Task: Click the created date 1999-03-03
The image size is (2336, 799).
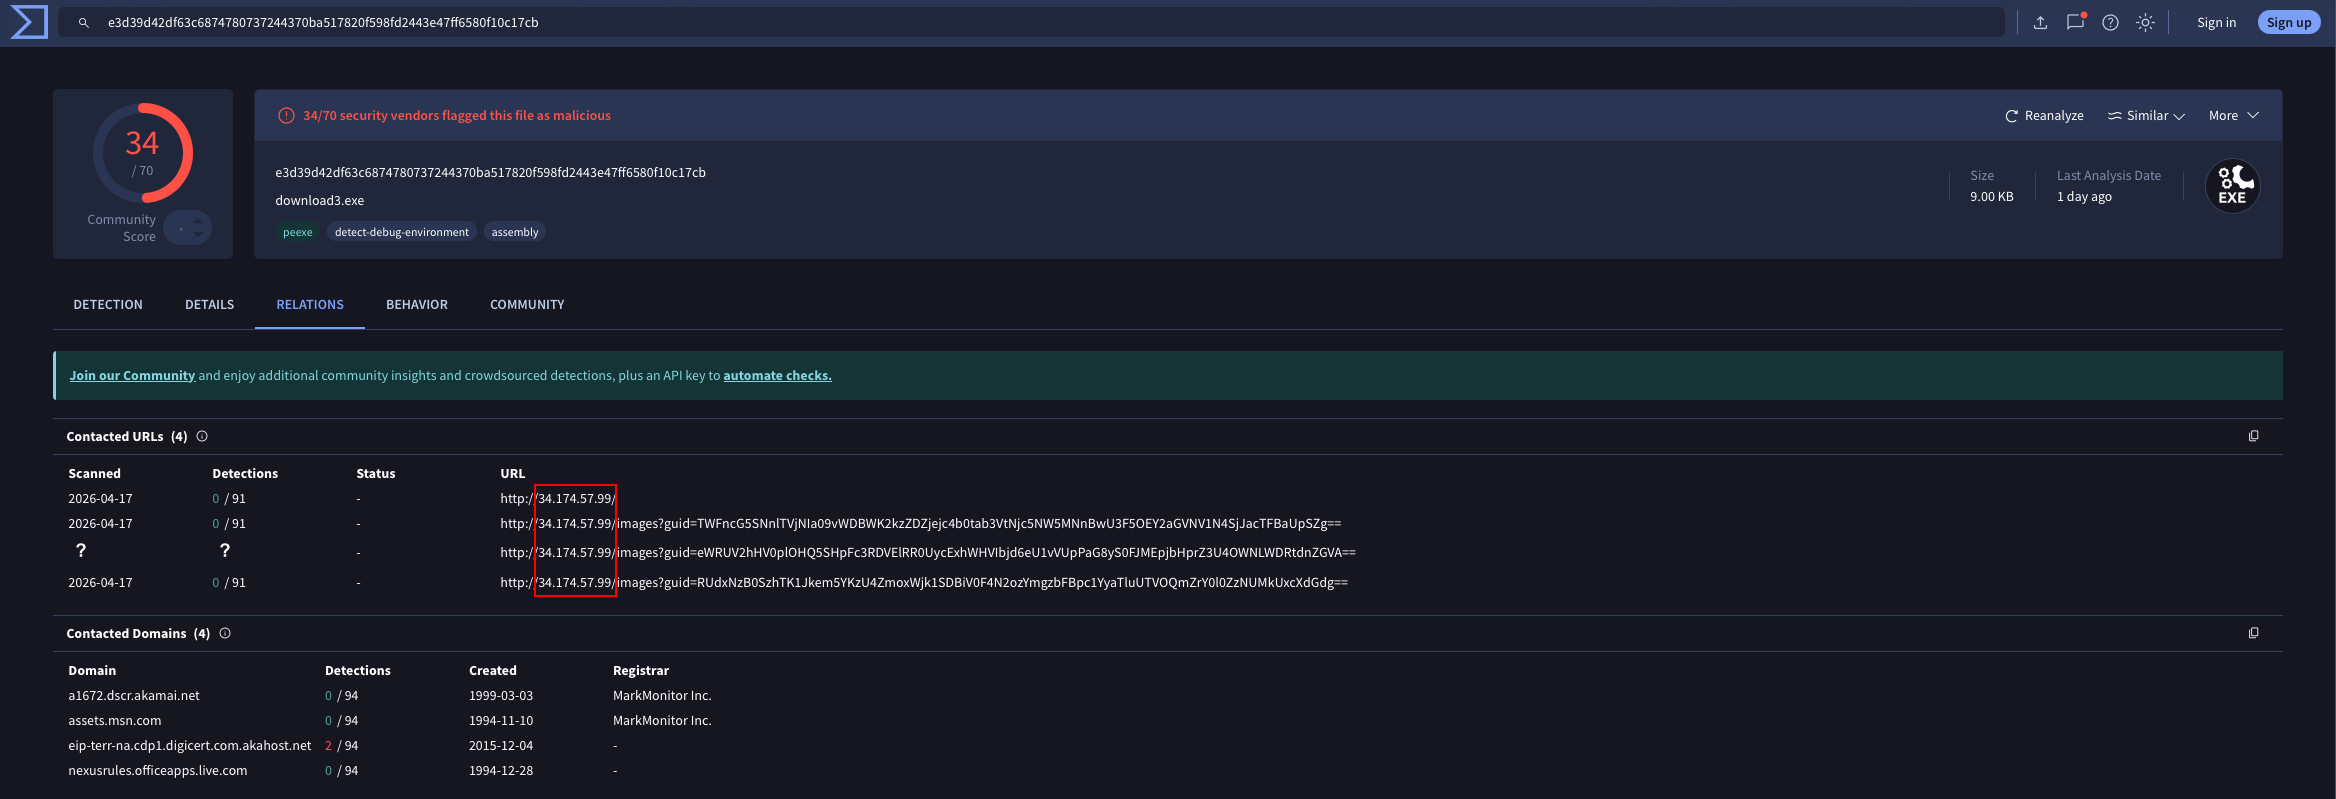Action: (x=501, y=696)
